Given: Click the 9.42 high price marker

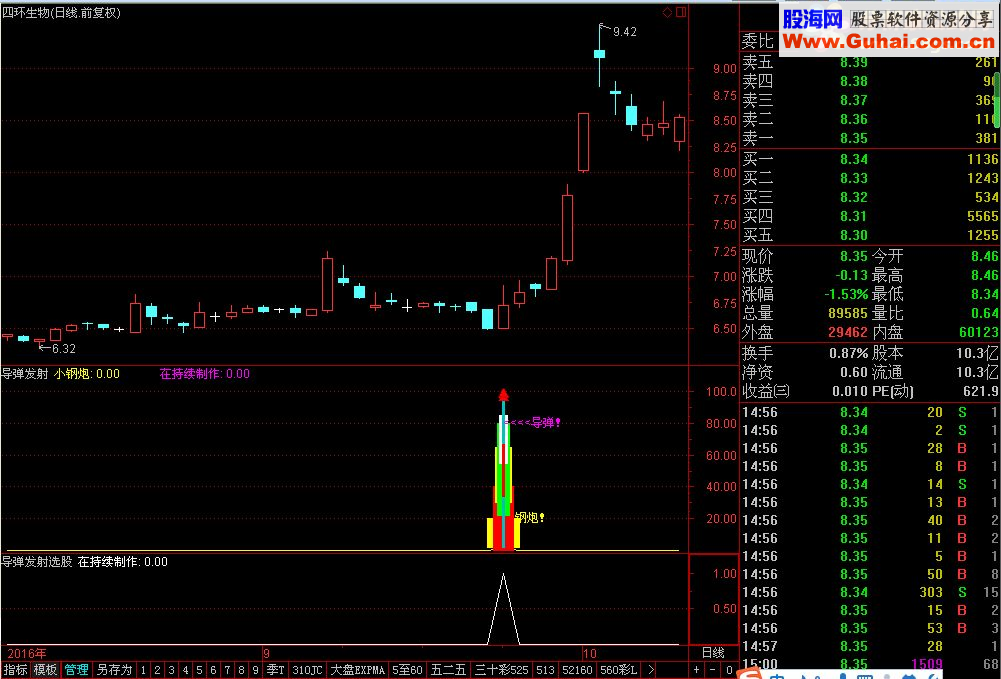Looking at the screenshot, I should [624, 32].
